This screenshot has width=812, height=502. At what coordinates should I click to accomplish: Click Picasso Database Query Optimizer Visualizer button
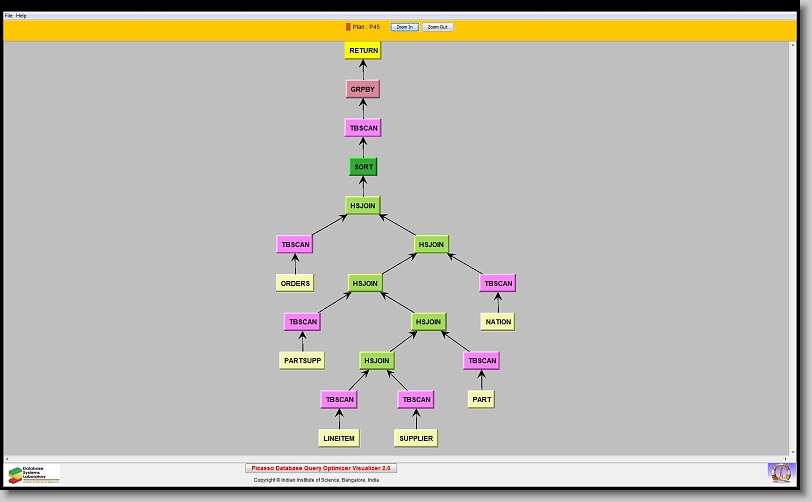point(321,468)
